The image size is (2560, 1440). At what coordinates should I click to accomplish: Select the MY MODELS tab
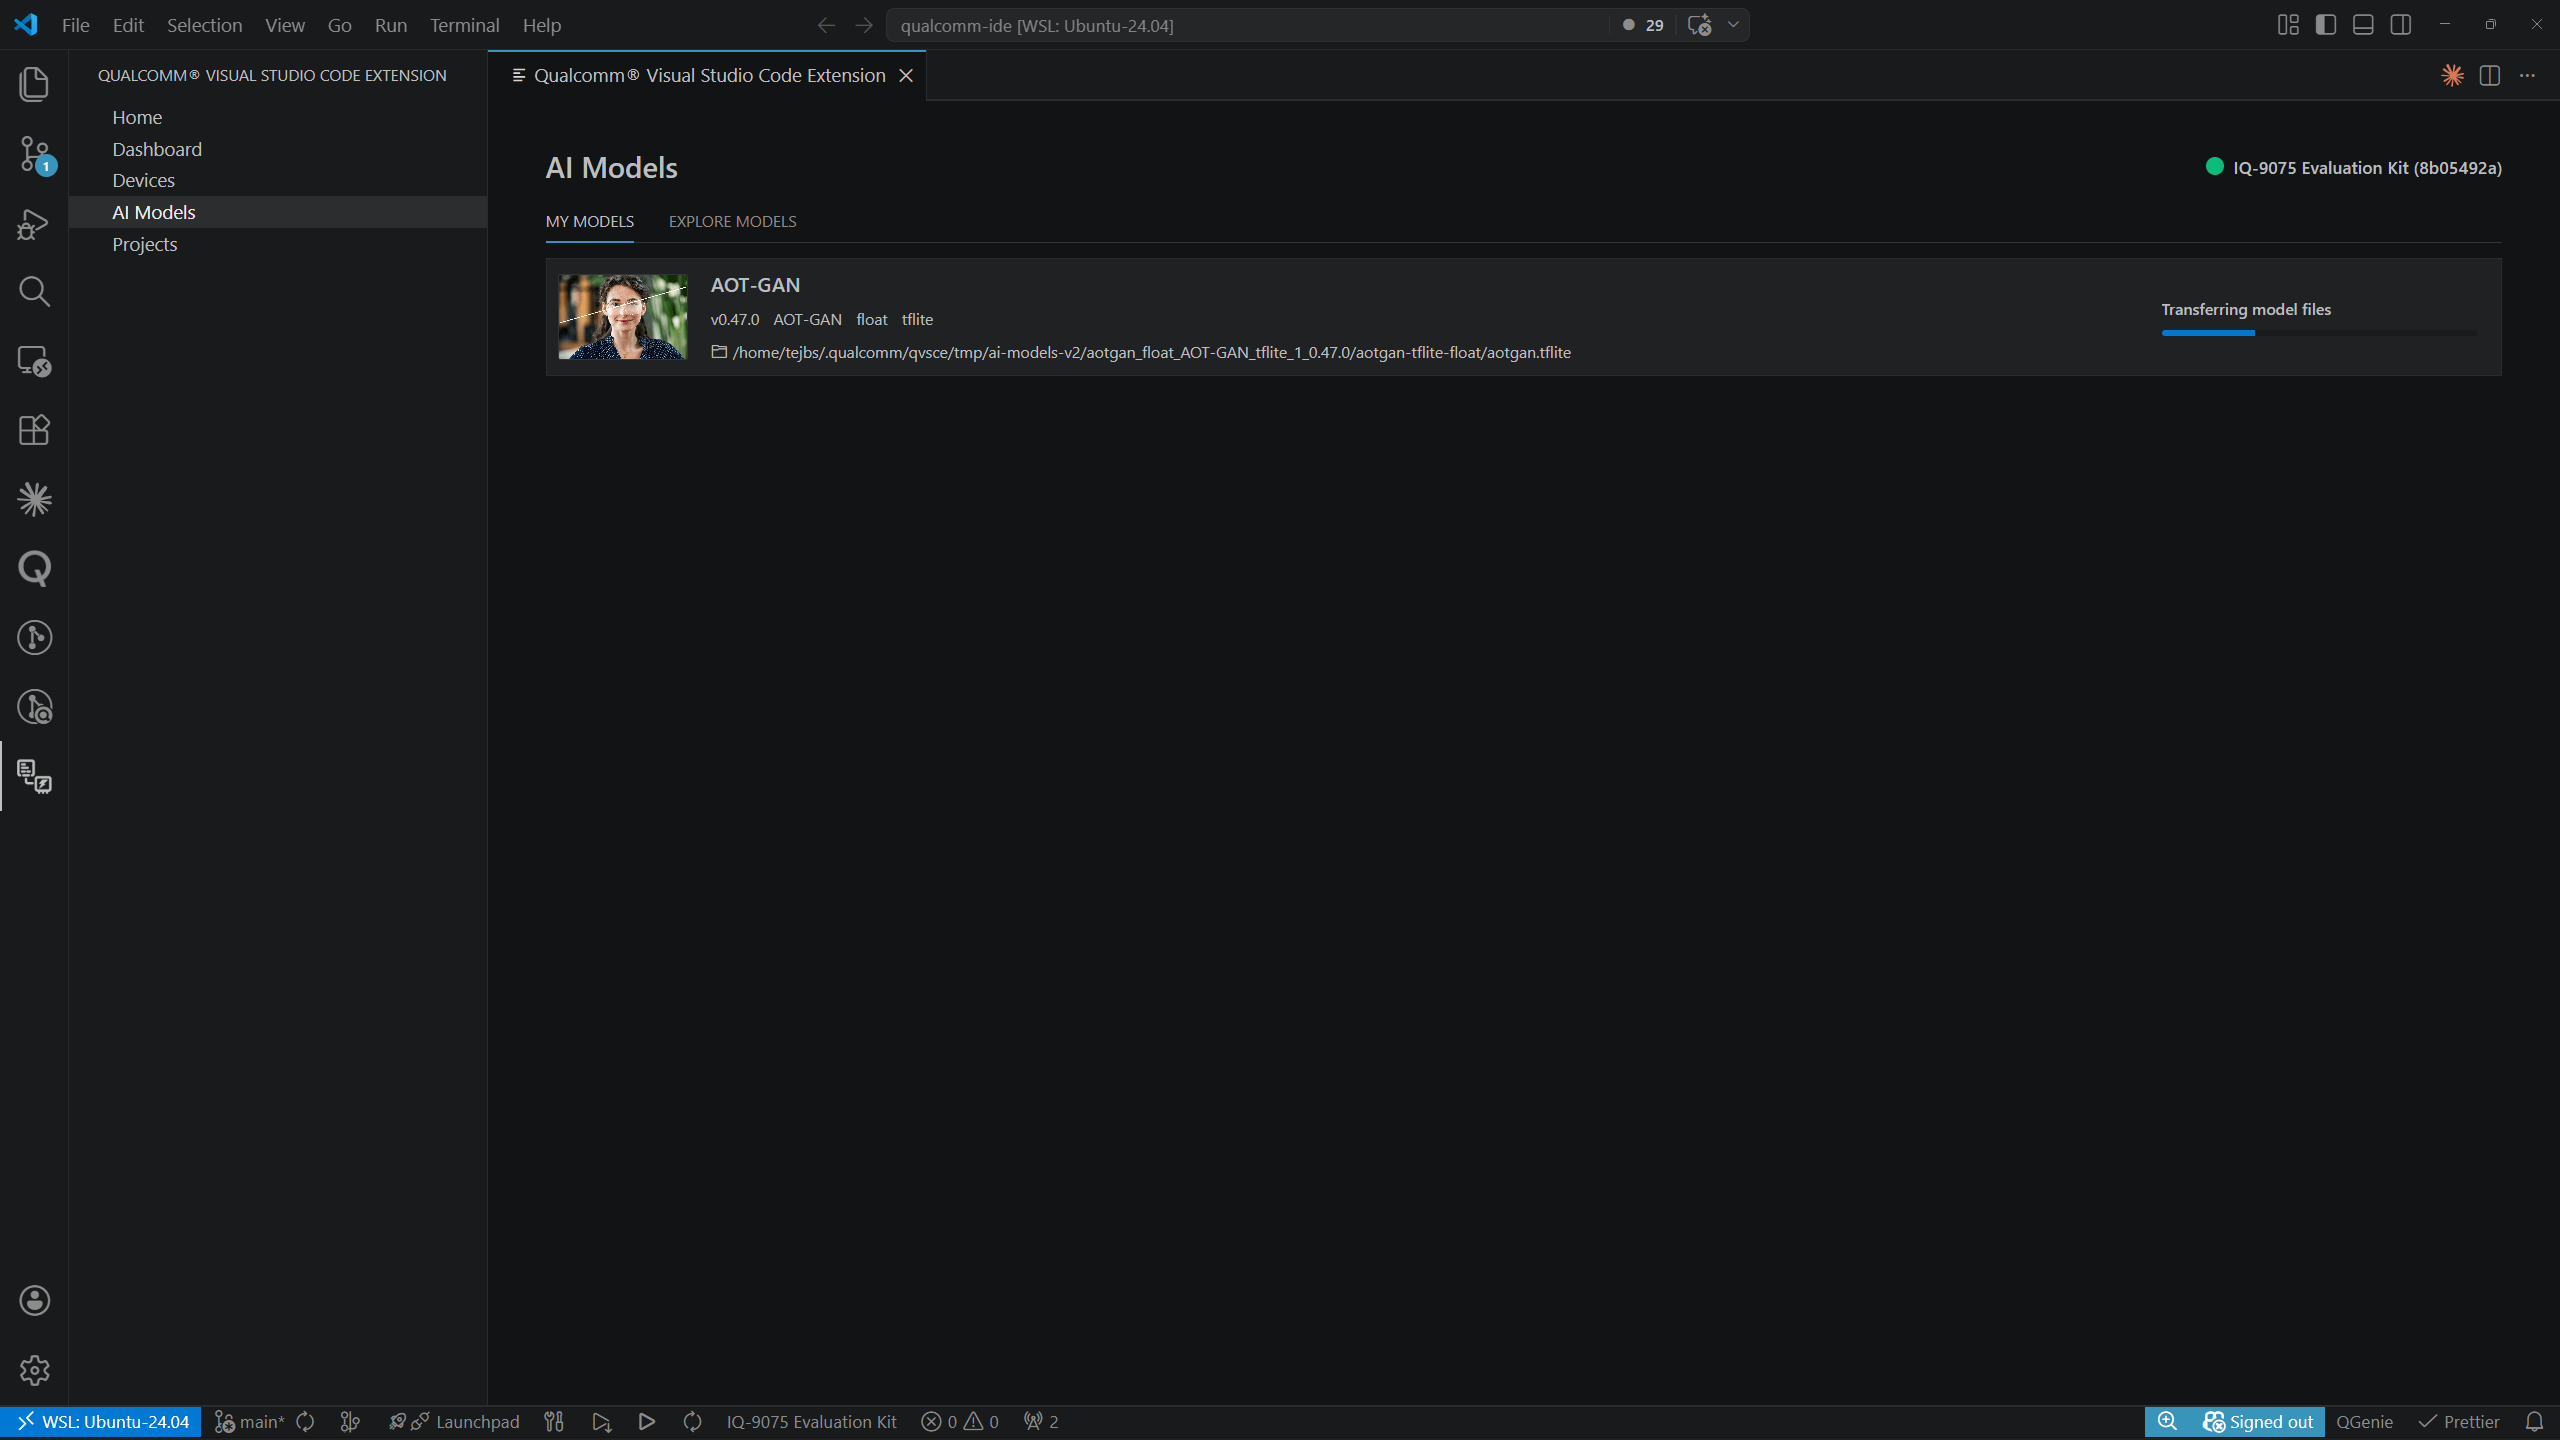click(x=590, y=221)
